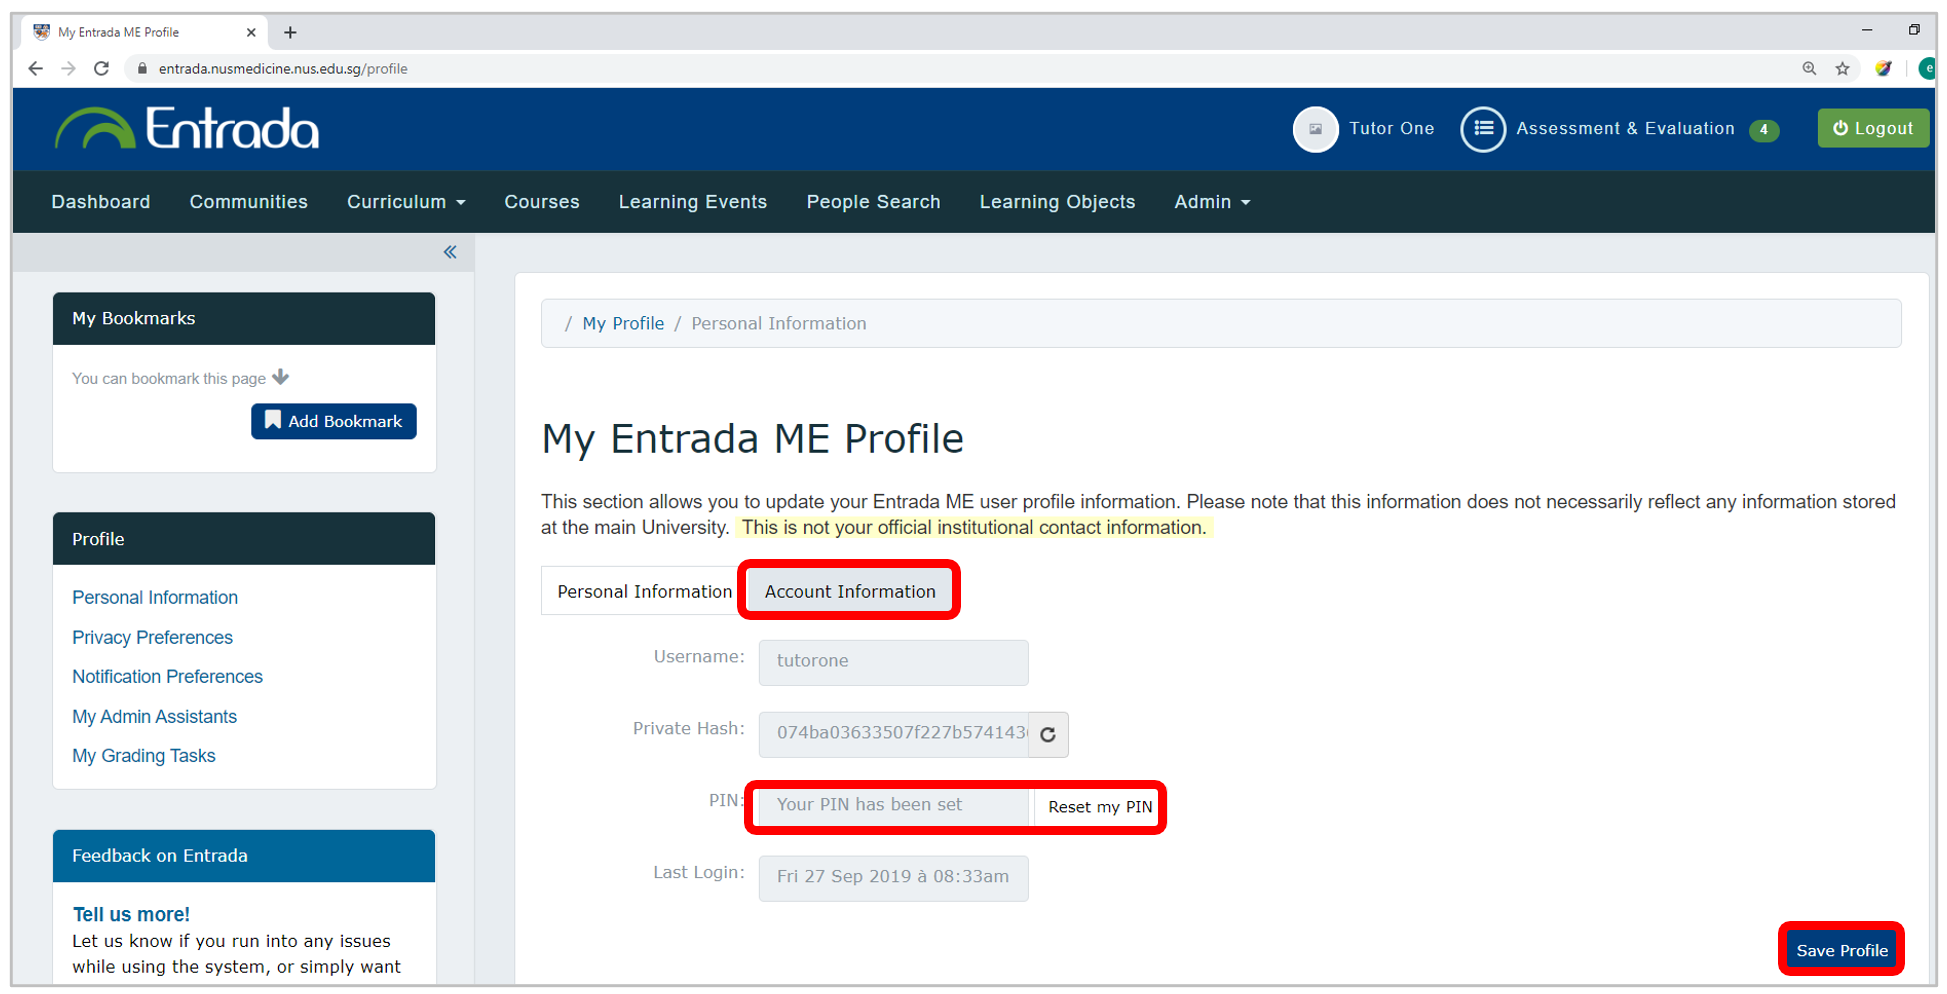Switch to the Personal Information tab
This screenshot has width=1947, height=994.
(x=644, y=592)
